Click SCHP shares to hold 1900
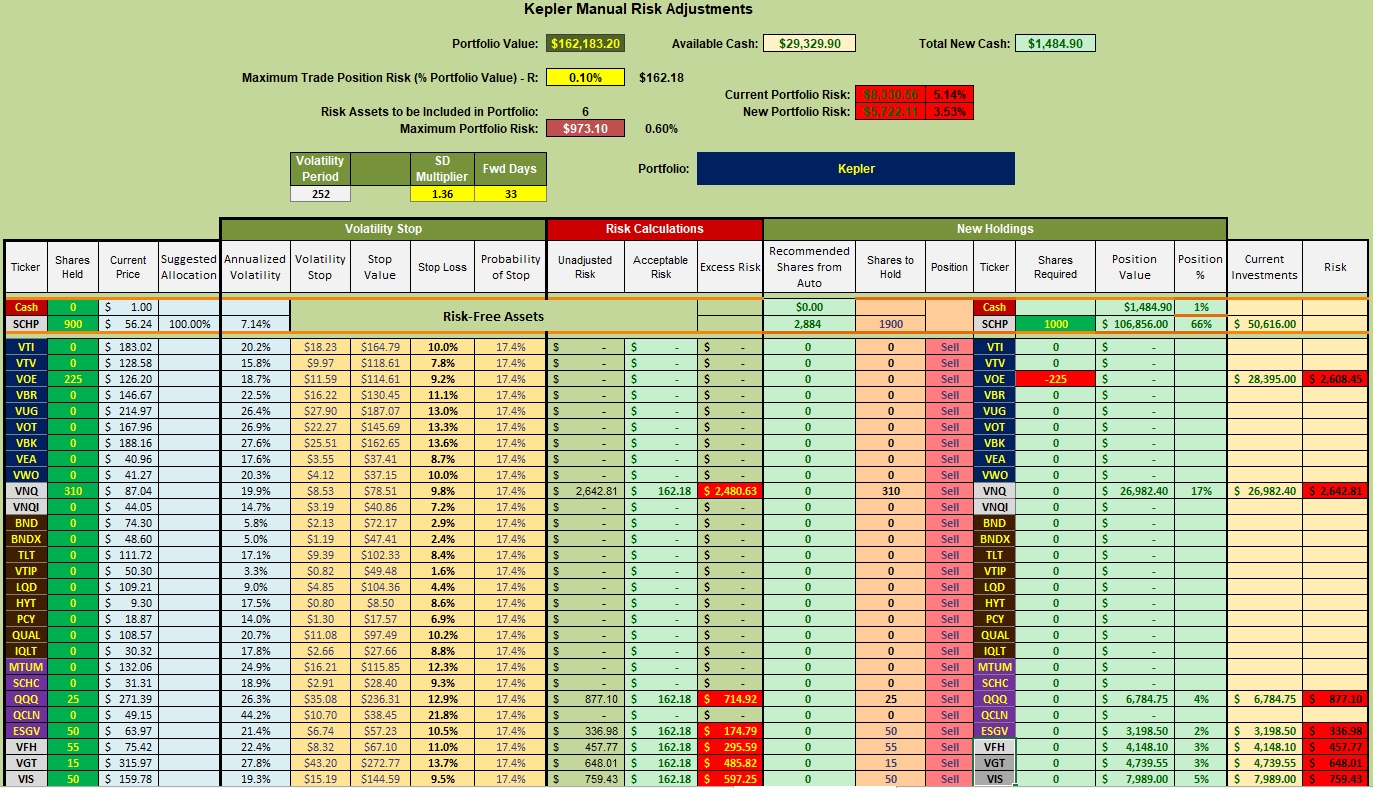Viewport: 1373px width, 788px height. point(890,324)
